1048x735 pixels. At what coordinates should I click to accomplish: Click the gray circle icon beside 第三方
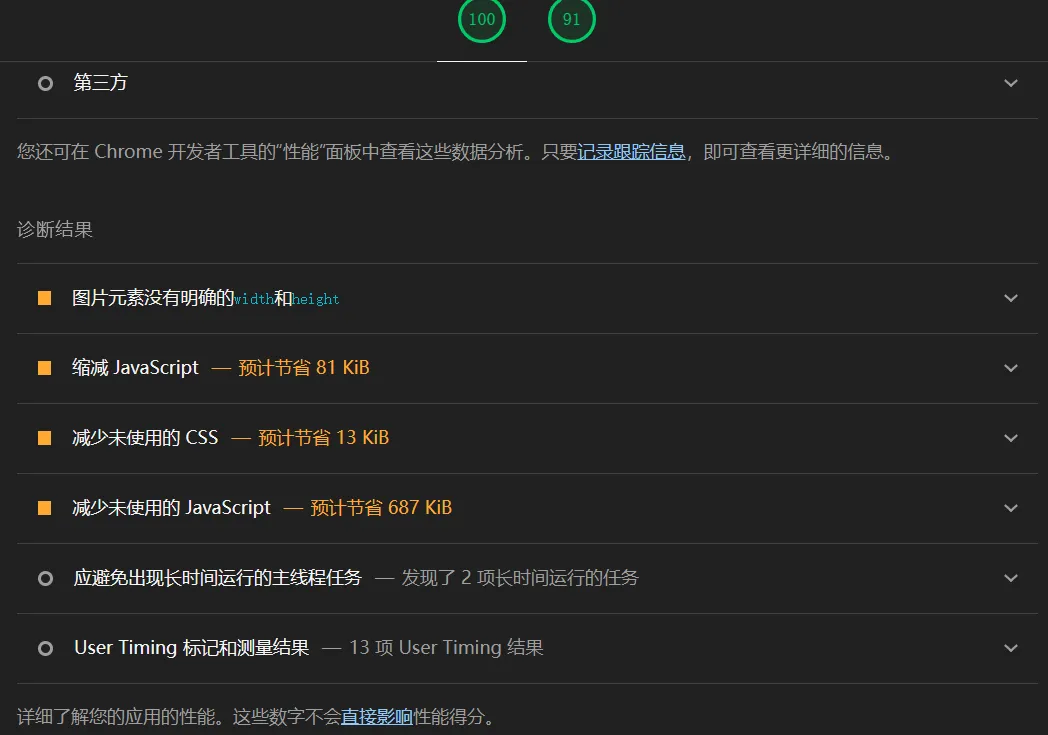click(45, 84)
